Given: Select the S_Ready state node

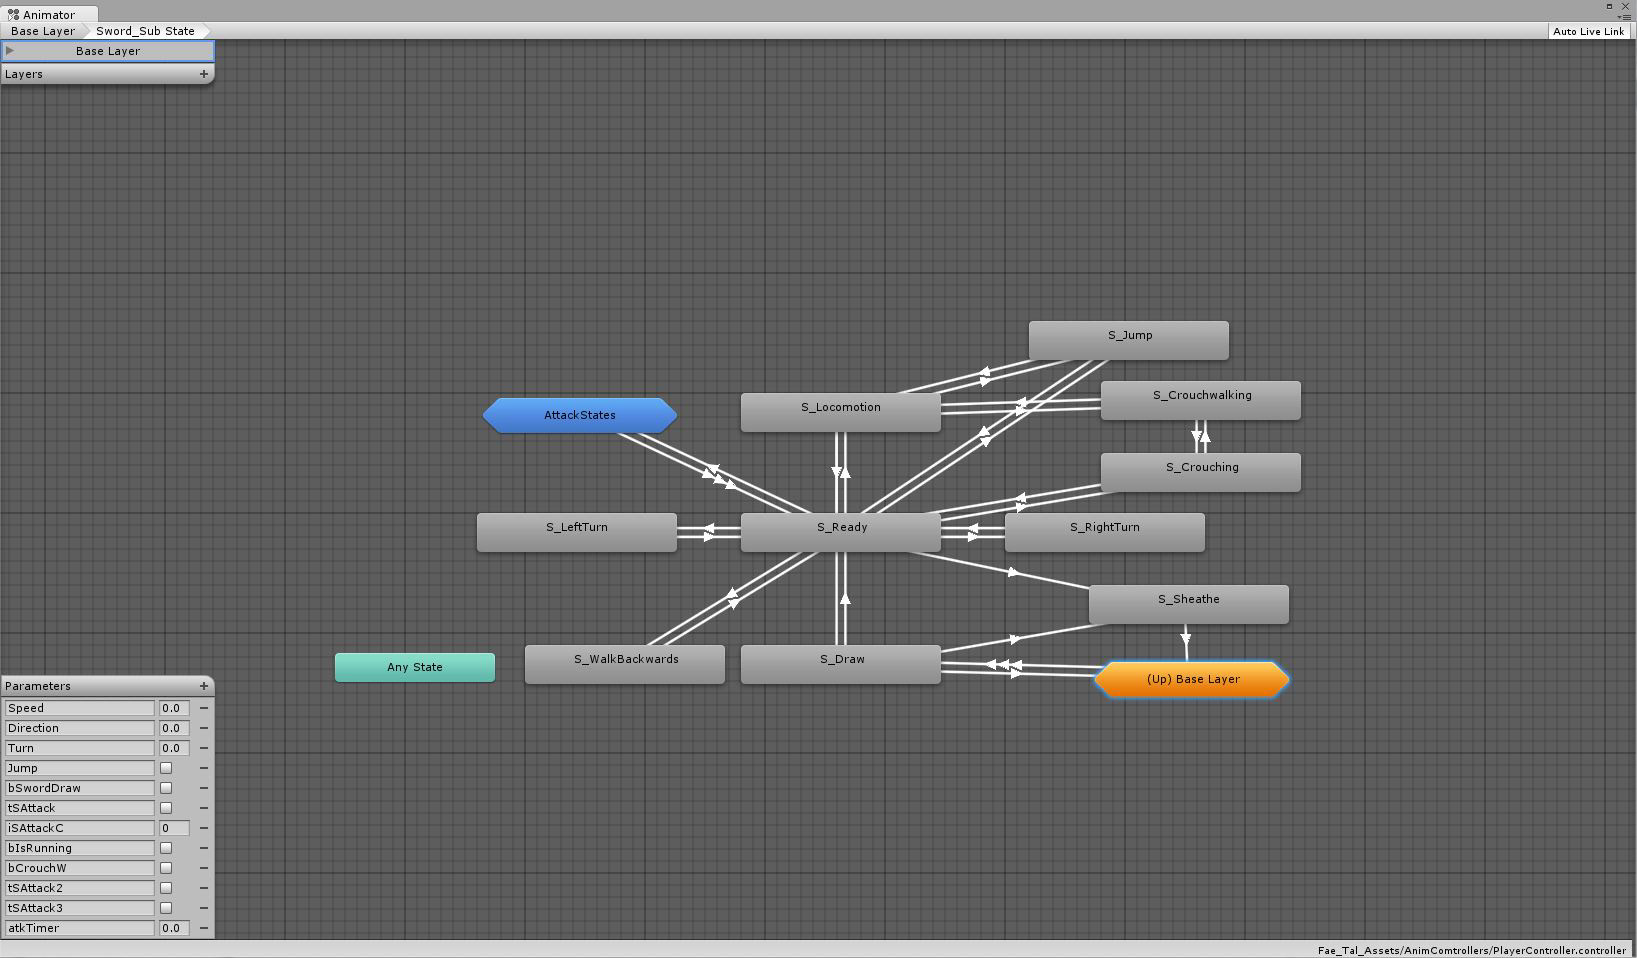Looking at the screenshot, I should pos(841,531).
